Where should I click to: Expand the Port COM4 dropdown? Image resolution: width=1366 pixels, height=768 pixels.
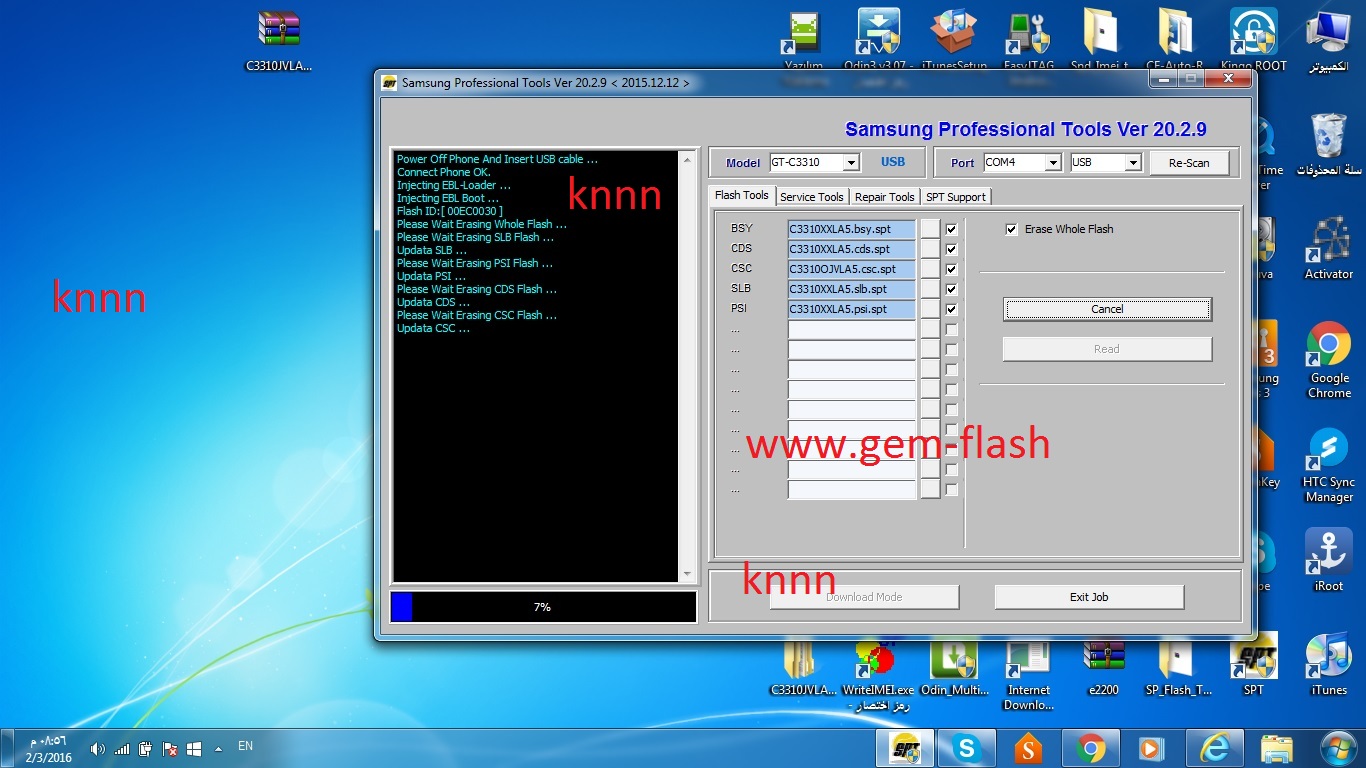tap(1052, 162)
